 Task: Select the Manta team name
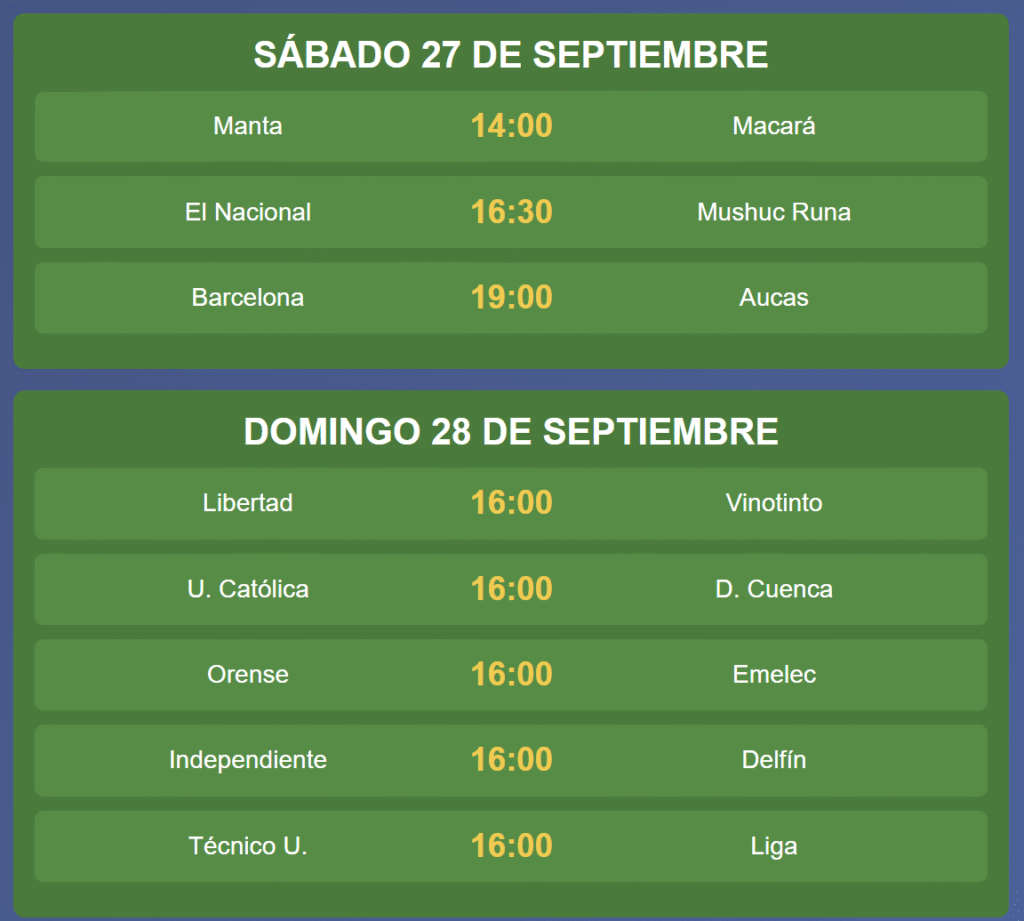(x=248, y=125)
